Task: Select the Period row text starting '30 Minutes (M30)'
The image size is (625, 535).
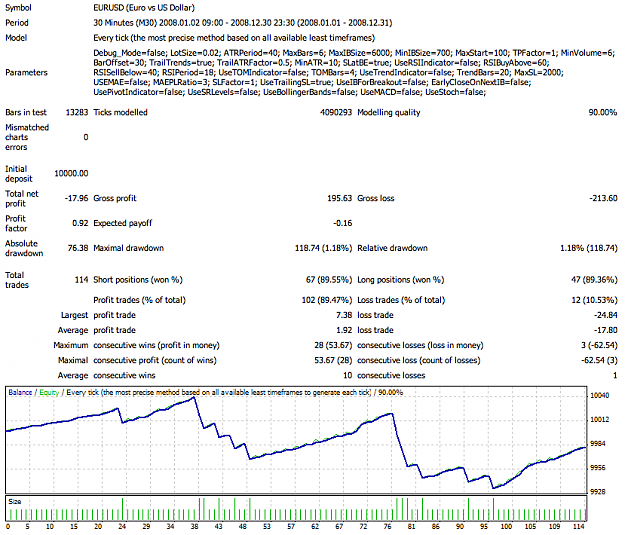Action: (243, 23)
